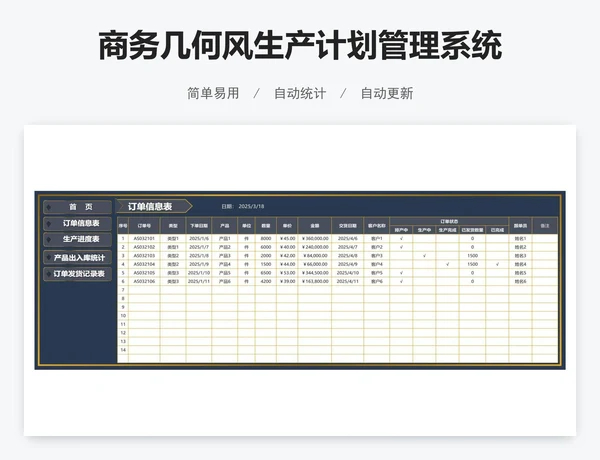Select the 产品 column header

coord(225,226)
